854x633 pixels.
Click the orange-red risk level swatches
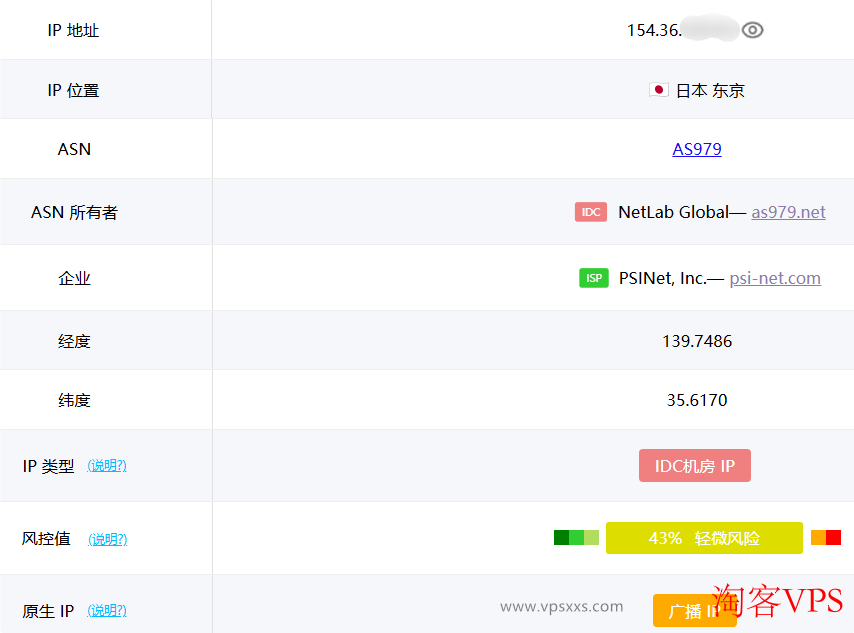pos(826,538)
